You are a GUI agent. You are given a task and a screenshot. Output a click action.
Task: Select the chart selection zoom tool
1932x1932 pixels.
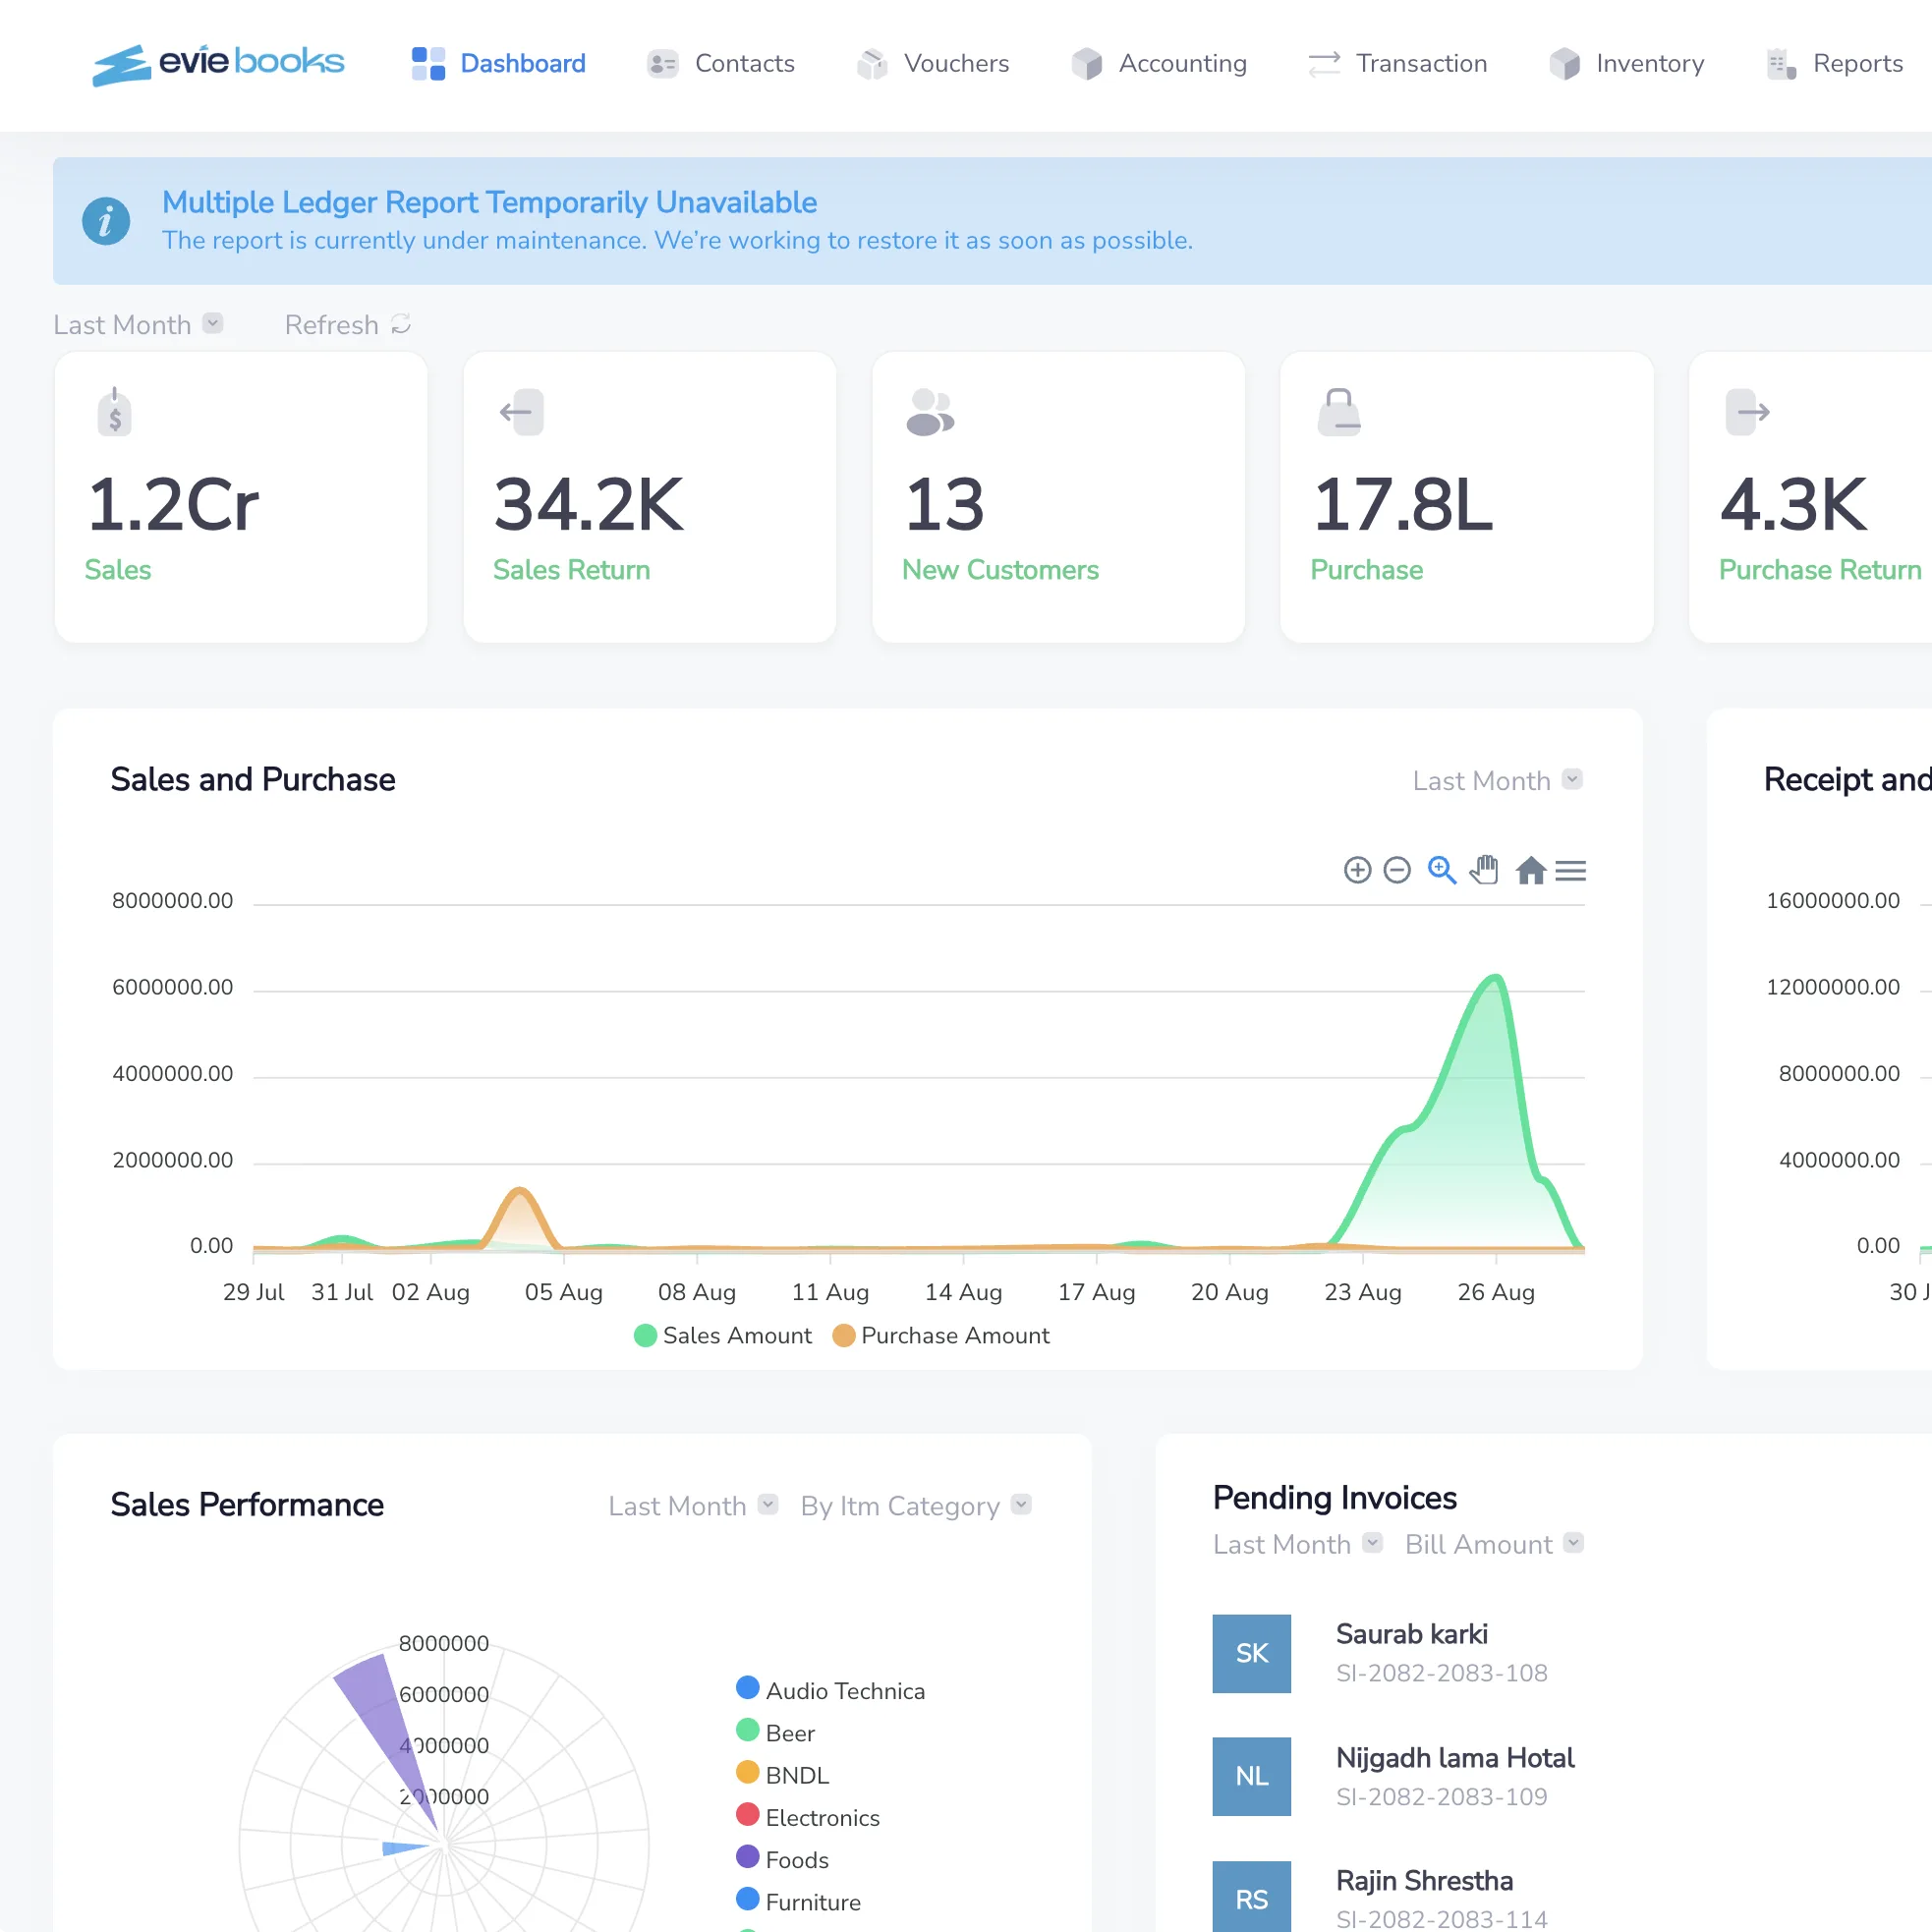(1441, 870)
